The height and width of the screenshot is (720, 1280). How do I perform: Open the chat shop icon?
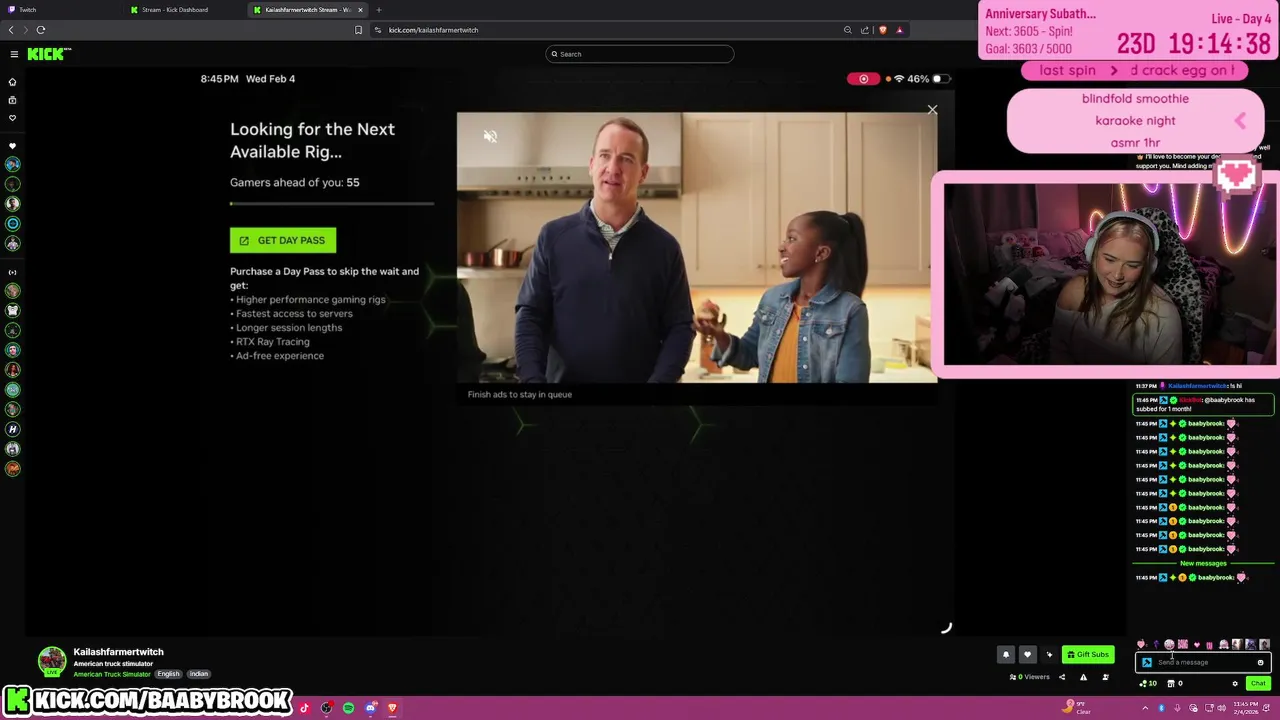point(1171,683)
